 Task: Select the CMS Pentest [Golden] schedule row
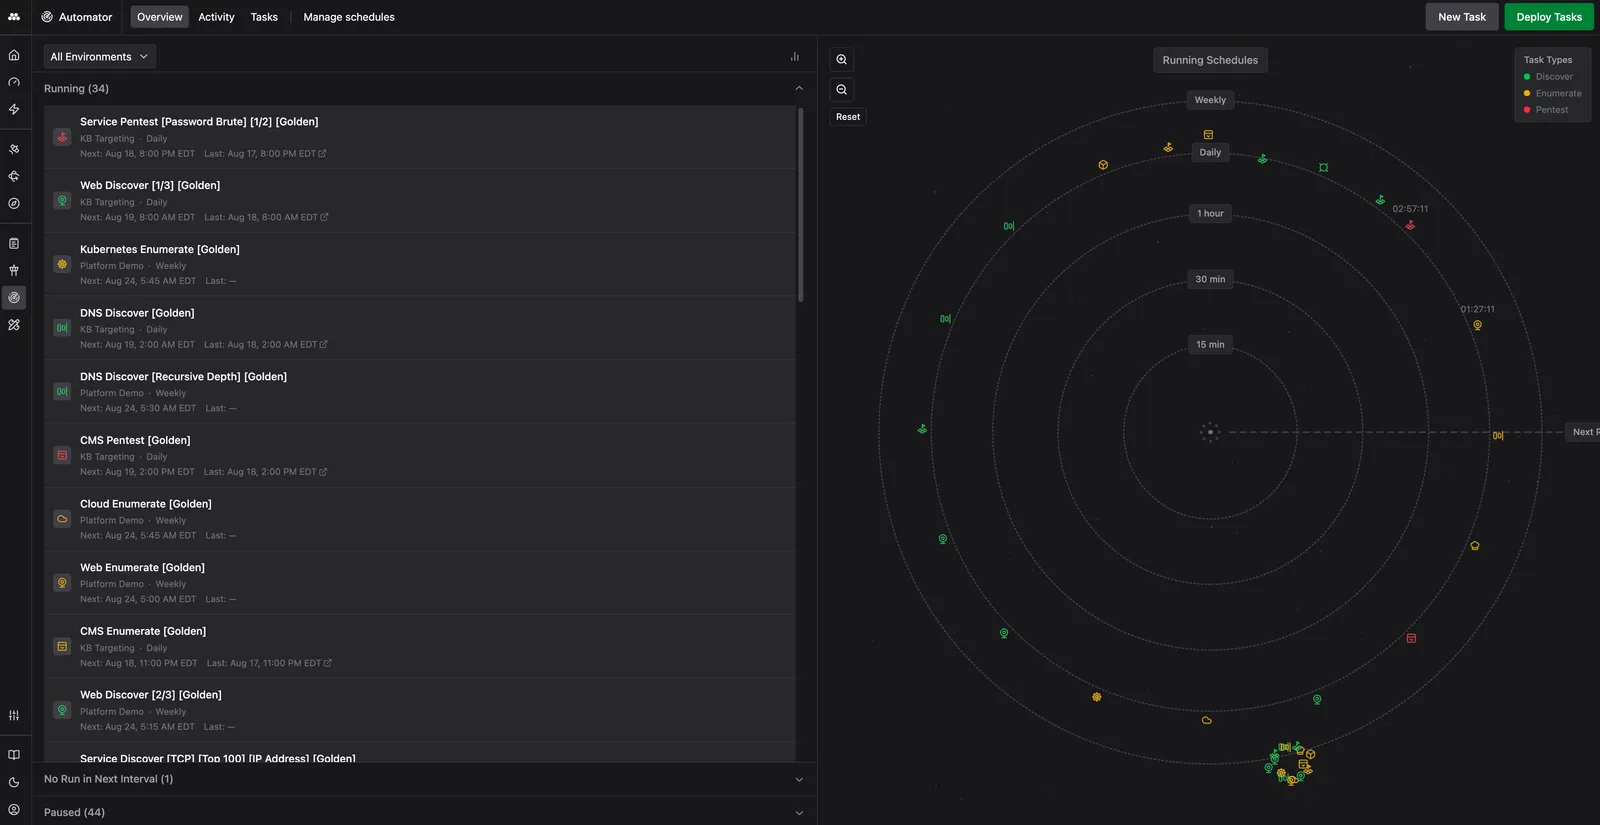click(x=420, y=455)
